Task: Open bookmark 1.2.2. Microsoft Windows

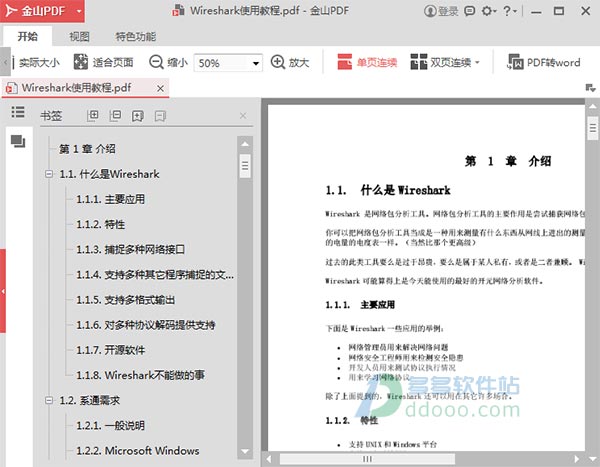Action: click(138, 451)
